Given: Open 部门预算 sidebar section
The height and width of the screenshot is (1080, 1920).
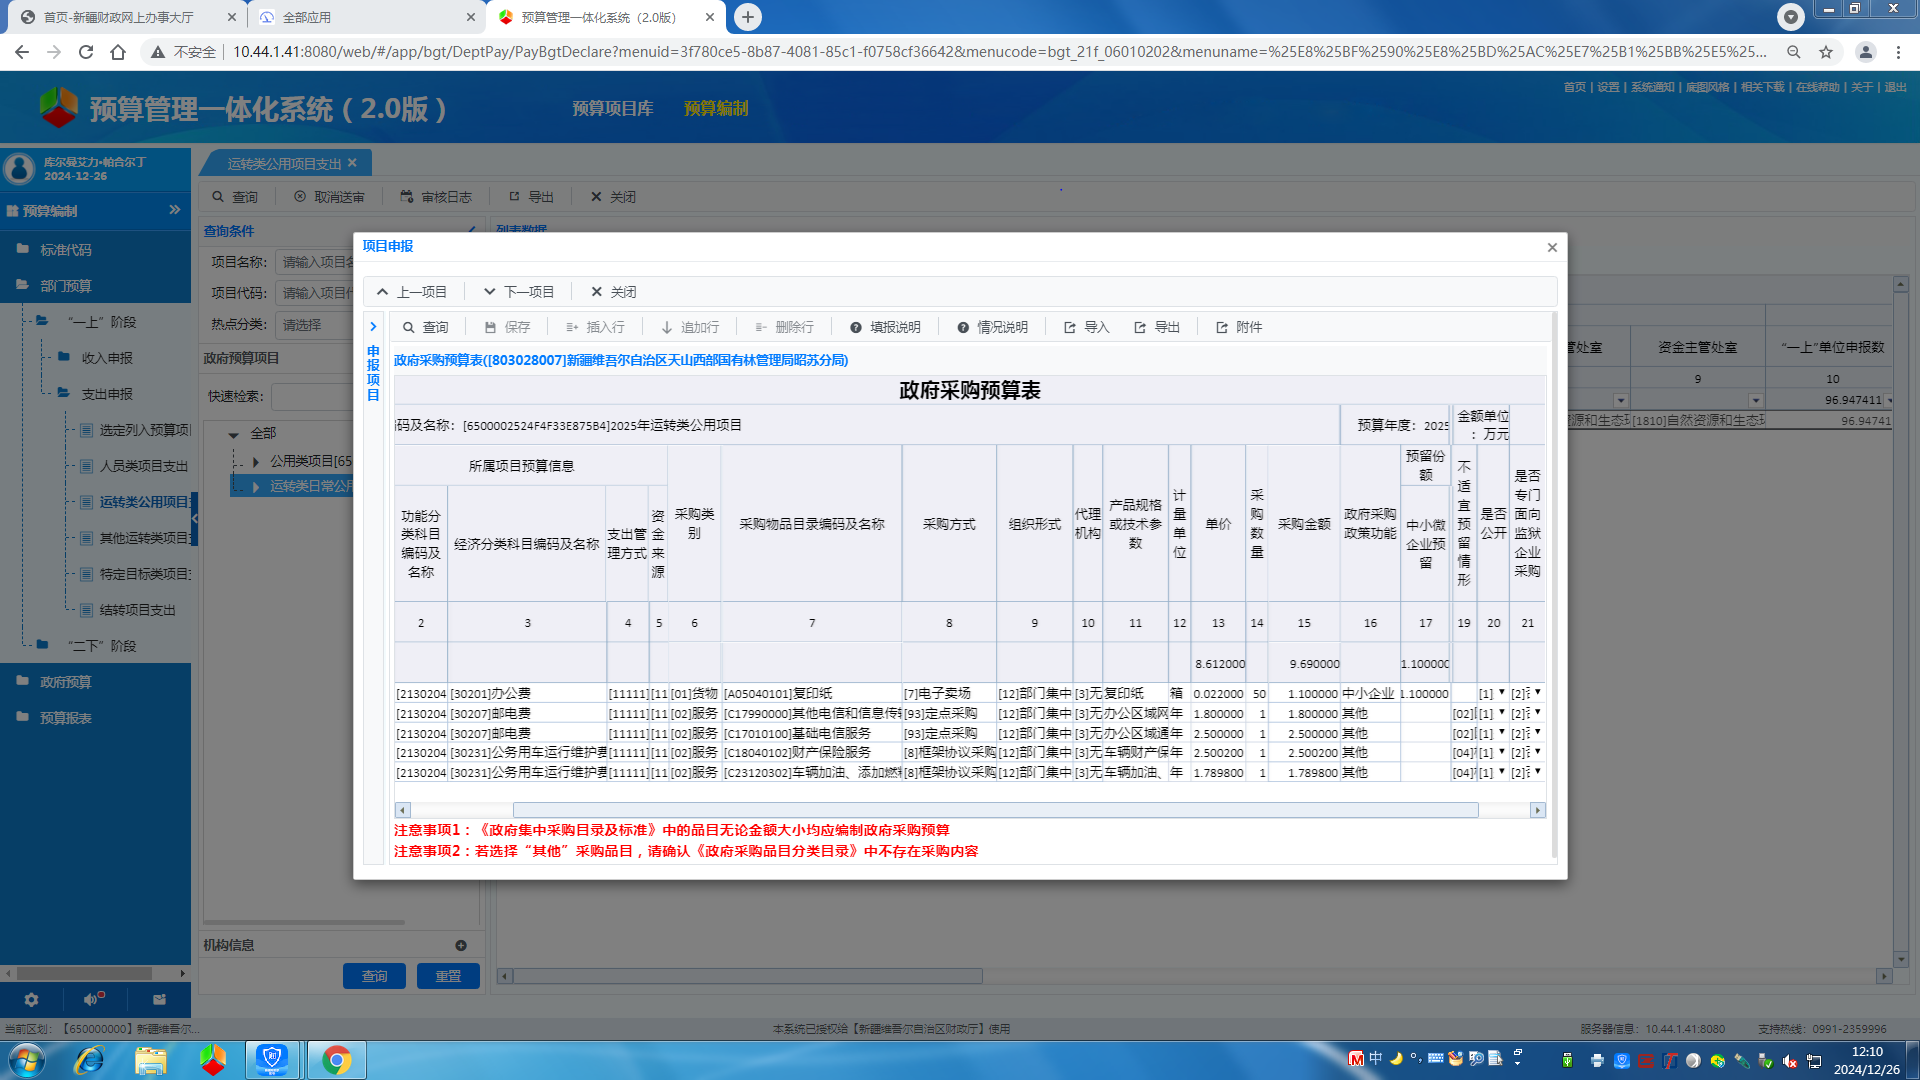Looking at the screenshot, I should coord(65,286).
